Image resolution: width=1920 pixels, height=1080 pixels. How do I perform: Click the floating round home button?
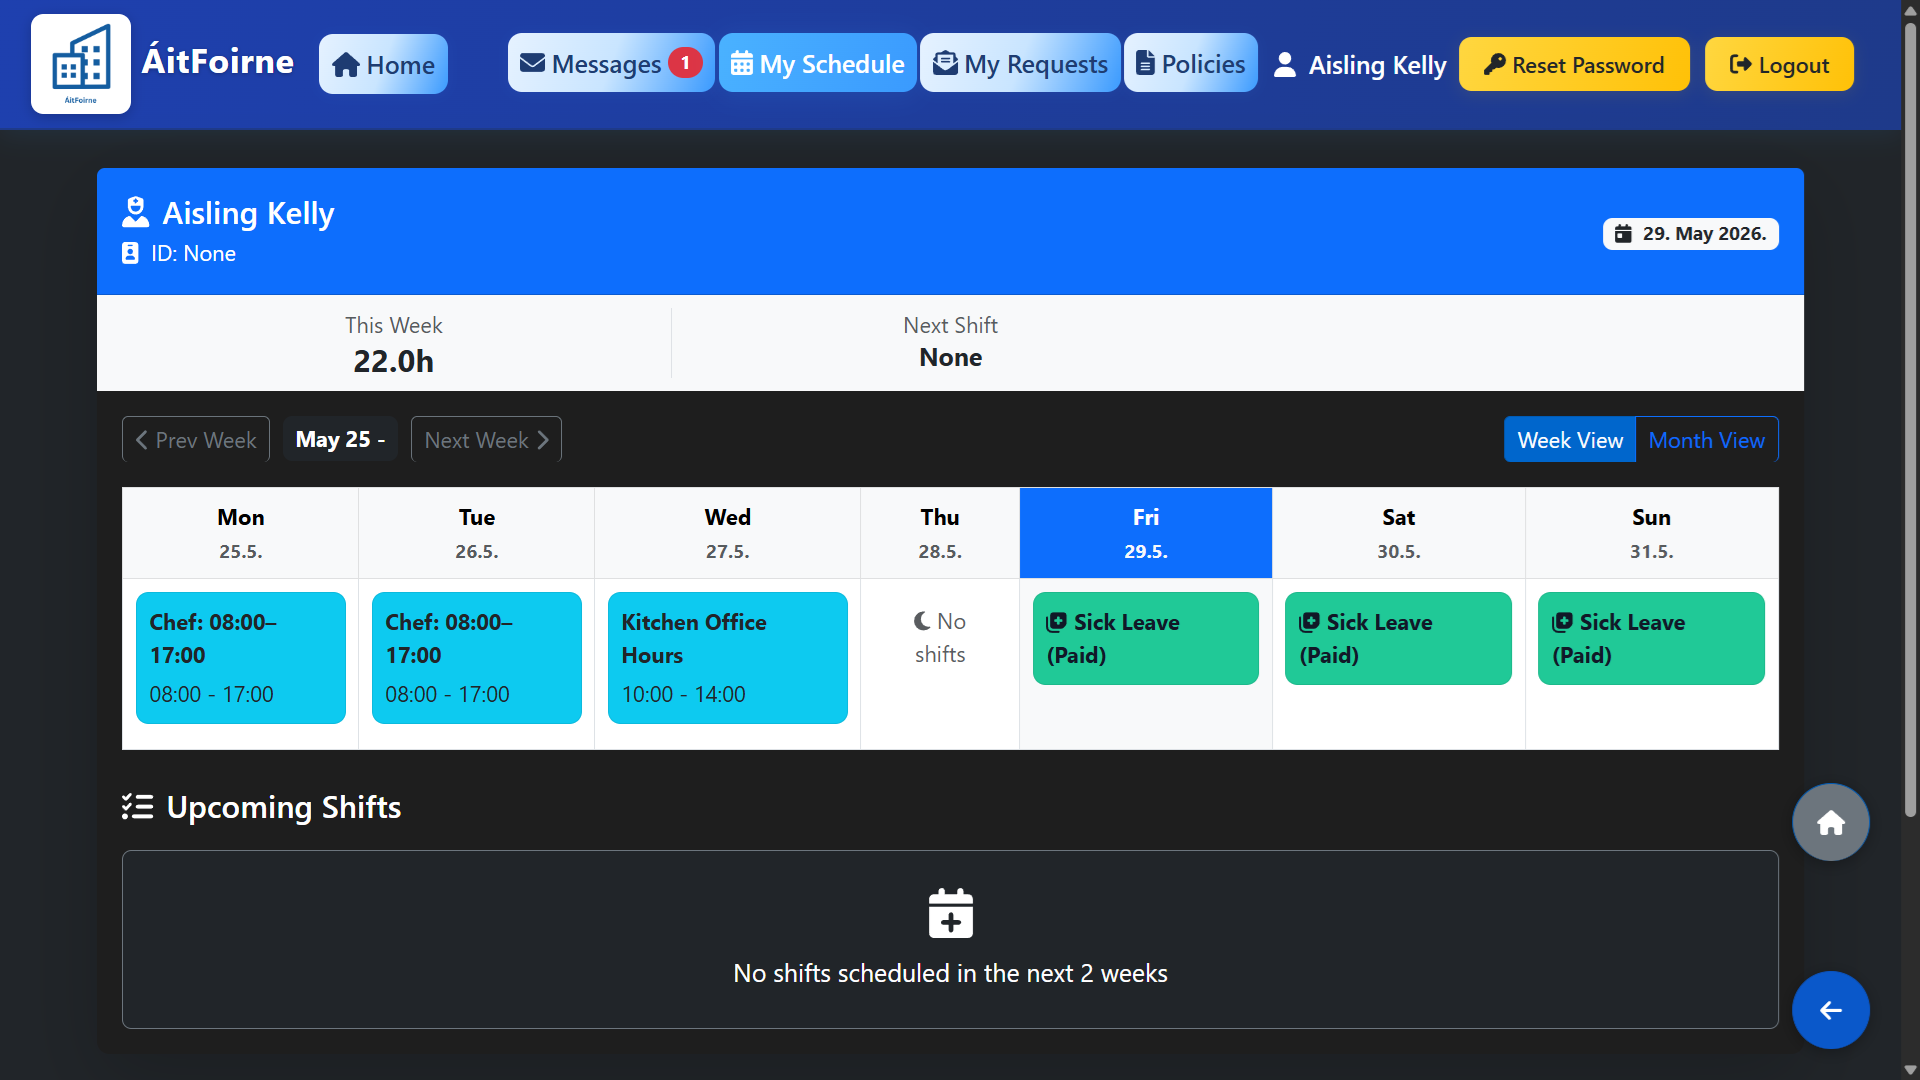[x=1830, y=822]
